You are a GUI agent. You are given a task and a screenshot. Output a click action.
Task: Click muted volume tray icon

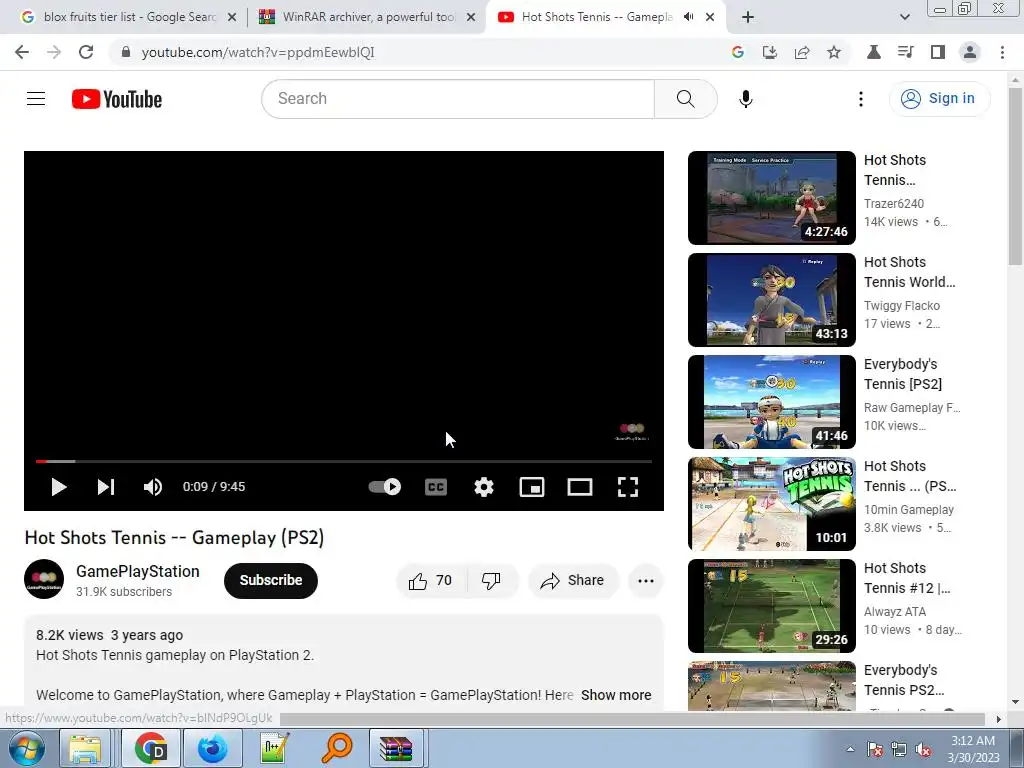point(923,750)
